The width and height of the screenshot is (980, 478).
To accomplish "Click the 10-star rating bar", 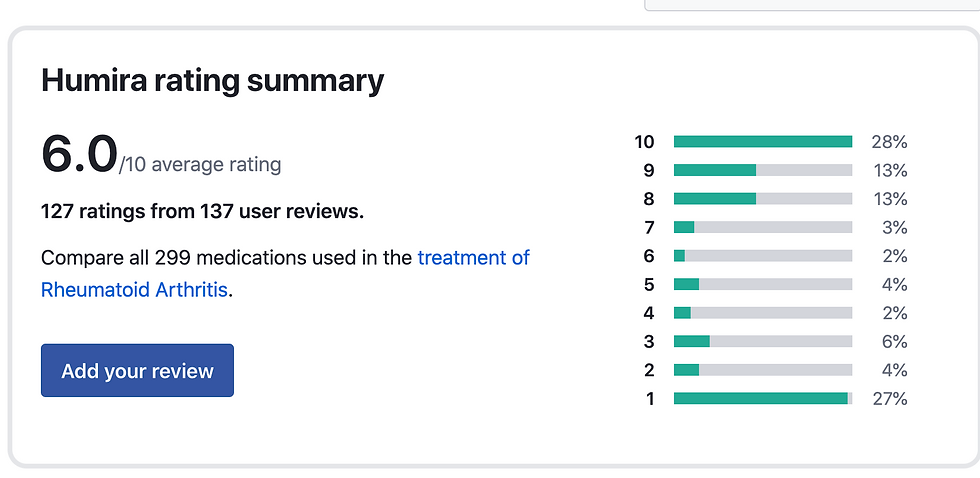I will click(x=762, y=142).
